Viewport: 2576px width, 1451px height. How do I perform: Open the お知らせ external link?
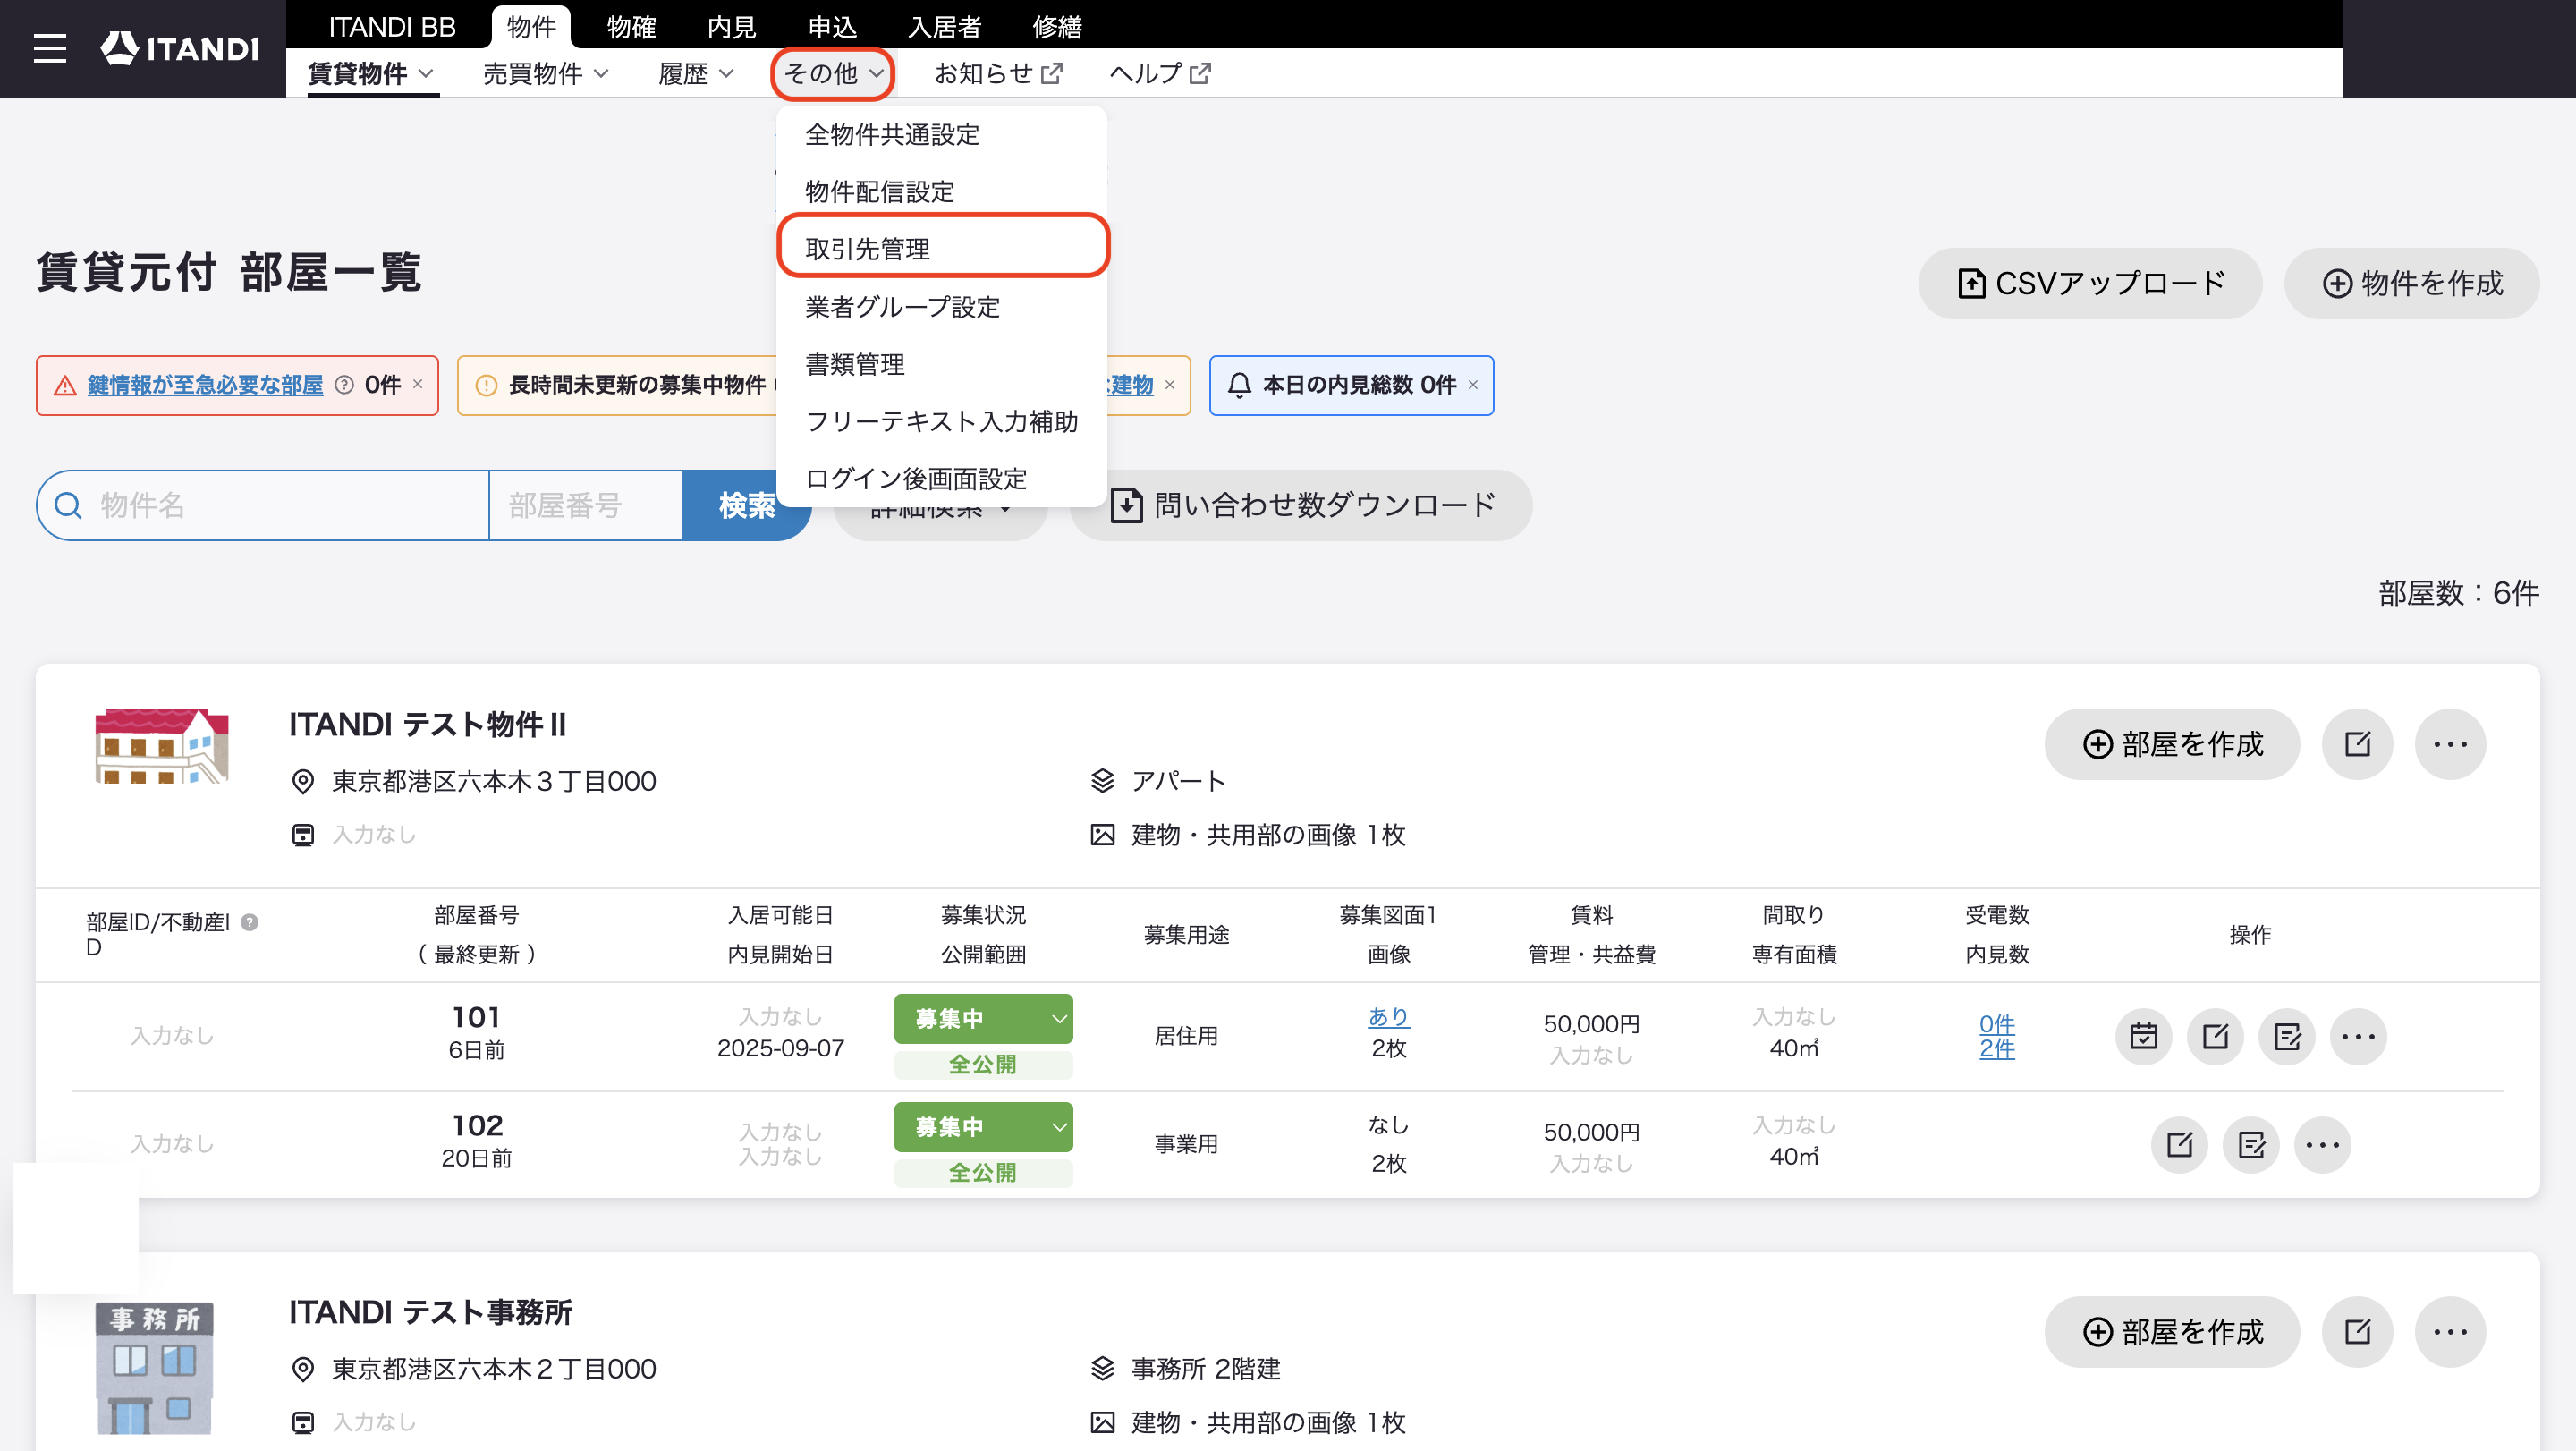click(x=998, y=73)
